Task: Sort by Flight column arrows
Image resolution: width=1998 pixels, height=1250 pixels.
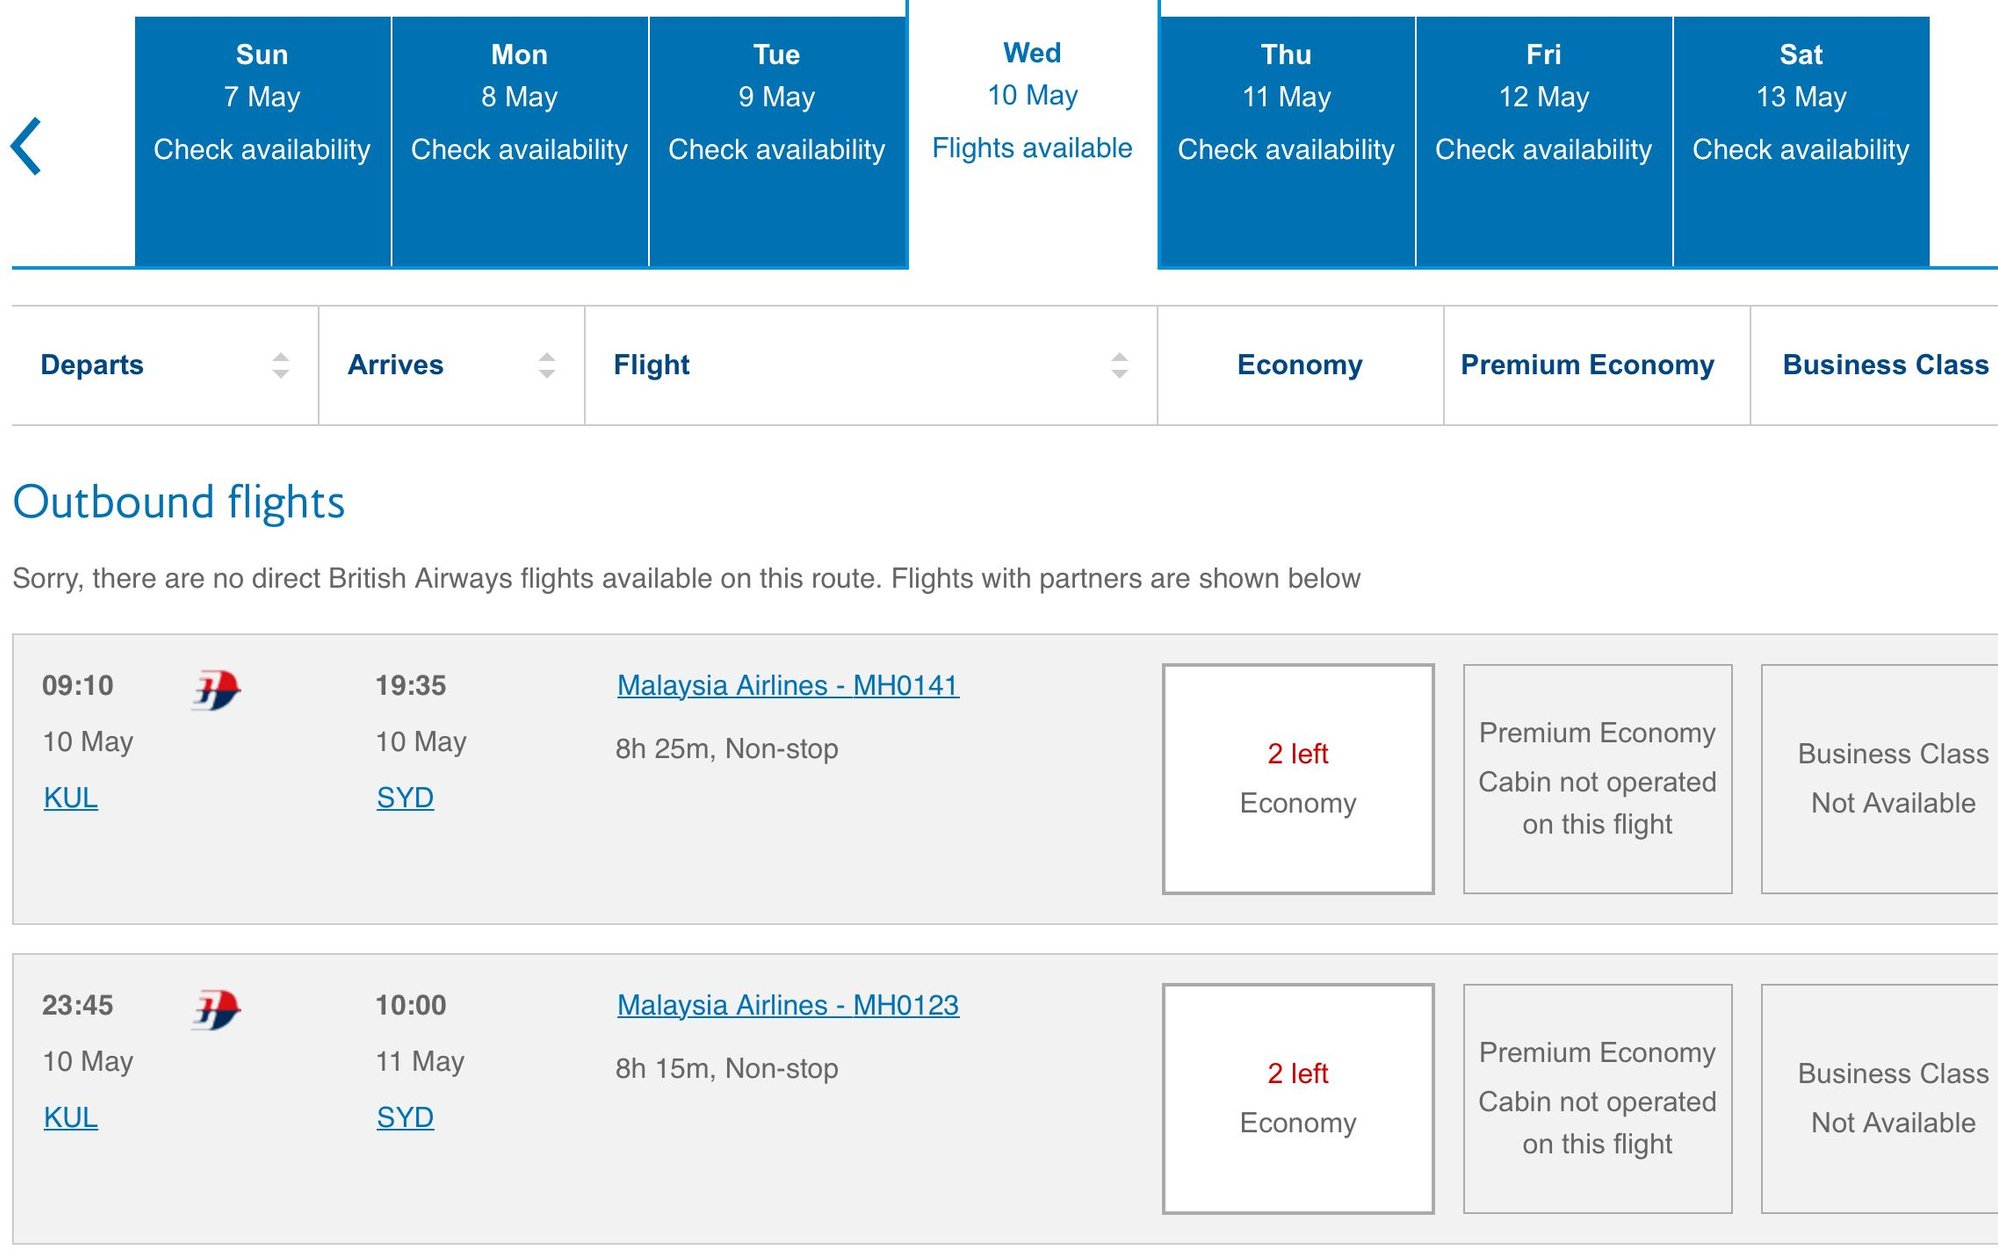Action: coord(1119,365)
